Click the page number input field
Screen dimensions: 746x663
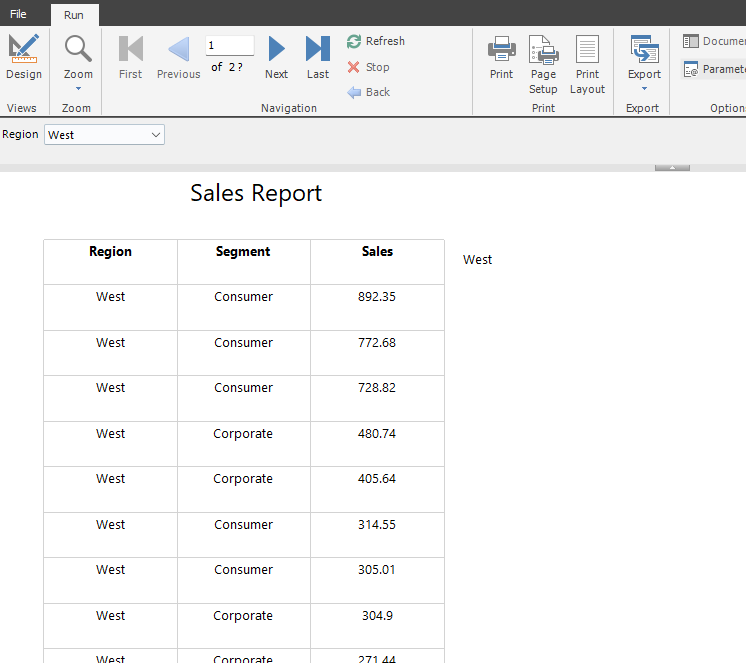(x=230, y=46)
